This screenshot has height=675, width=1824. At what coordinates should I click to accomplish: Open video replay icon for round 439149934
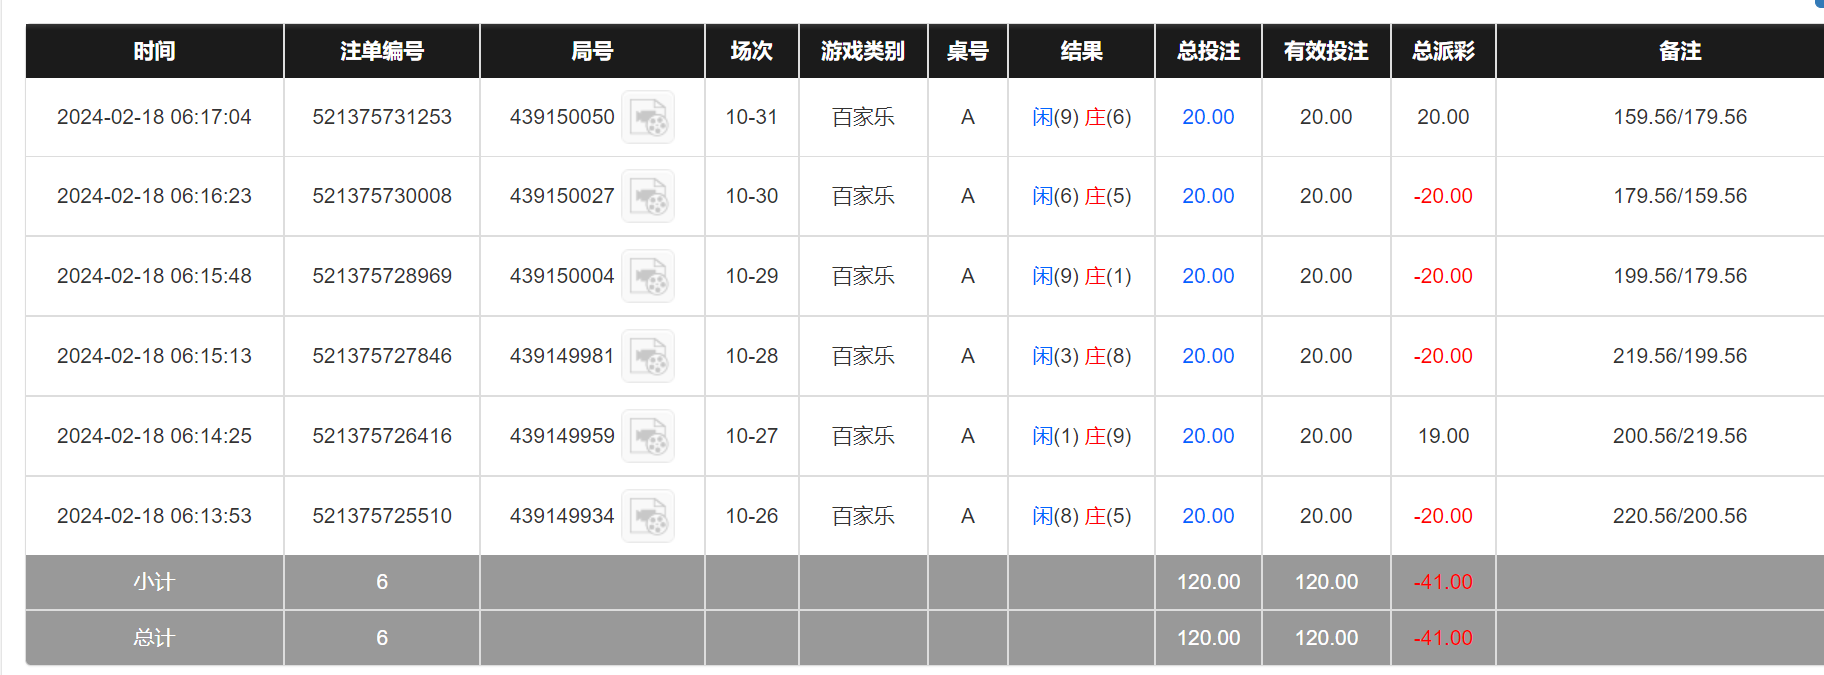[x=648, y=516]
